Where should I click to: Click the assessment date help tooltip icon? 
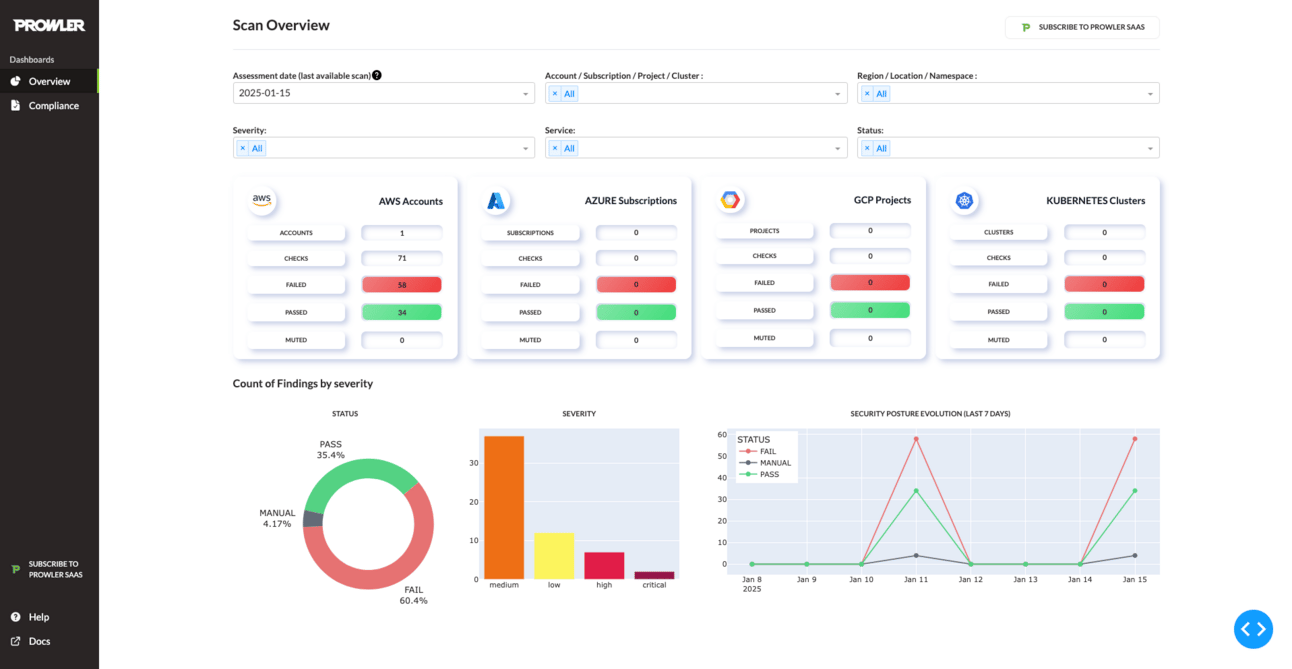point(377,75)
